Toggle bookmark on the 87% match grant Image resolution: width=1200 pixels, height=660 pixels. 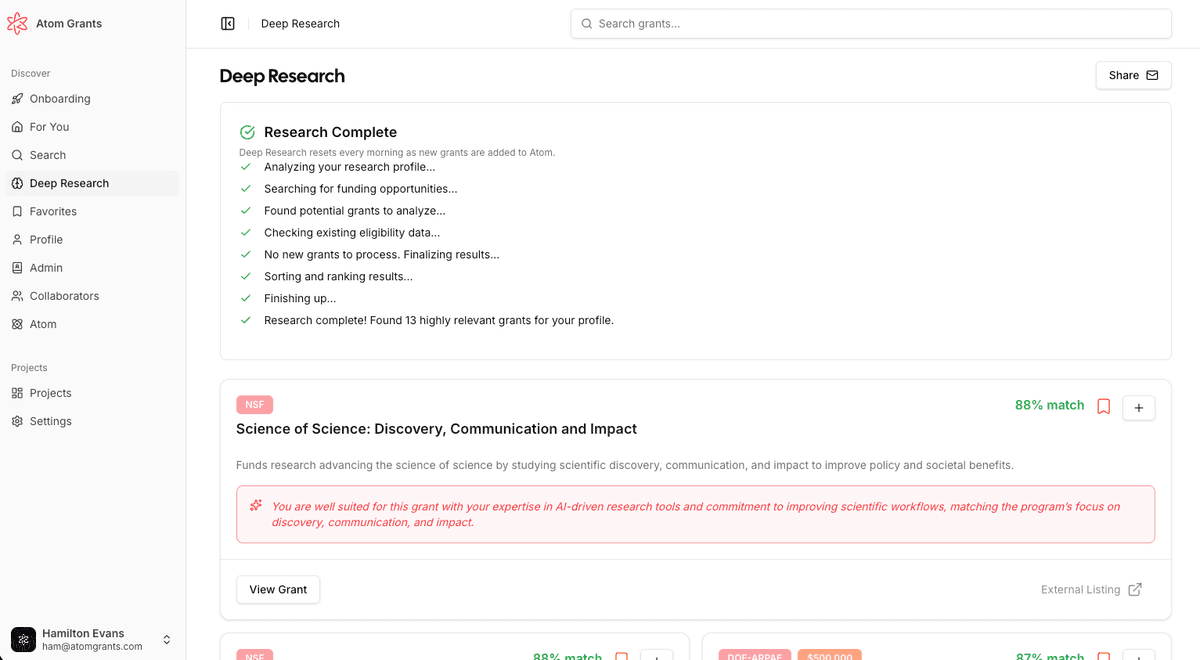pyautogui.click(x=1104, y=655)
